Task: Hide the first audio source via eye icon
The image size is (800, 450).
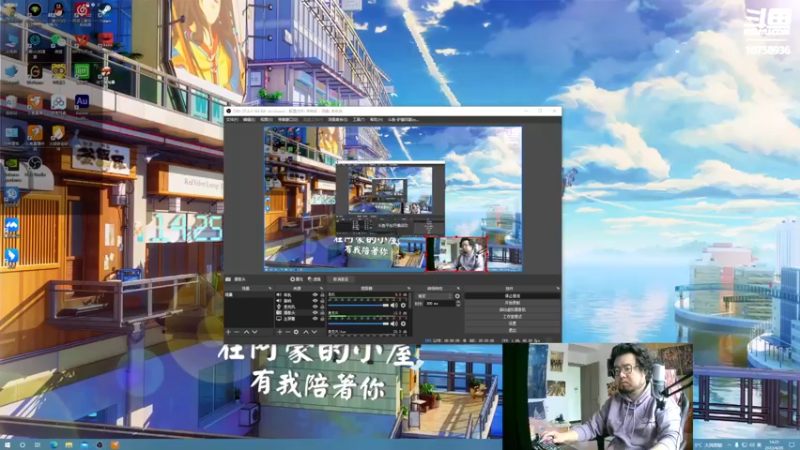Action: click(315, 295)
